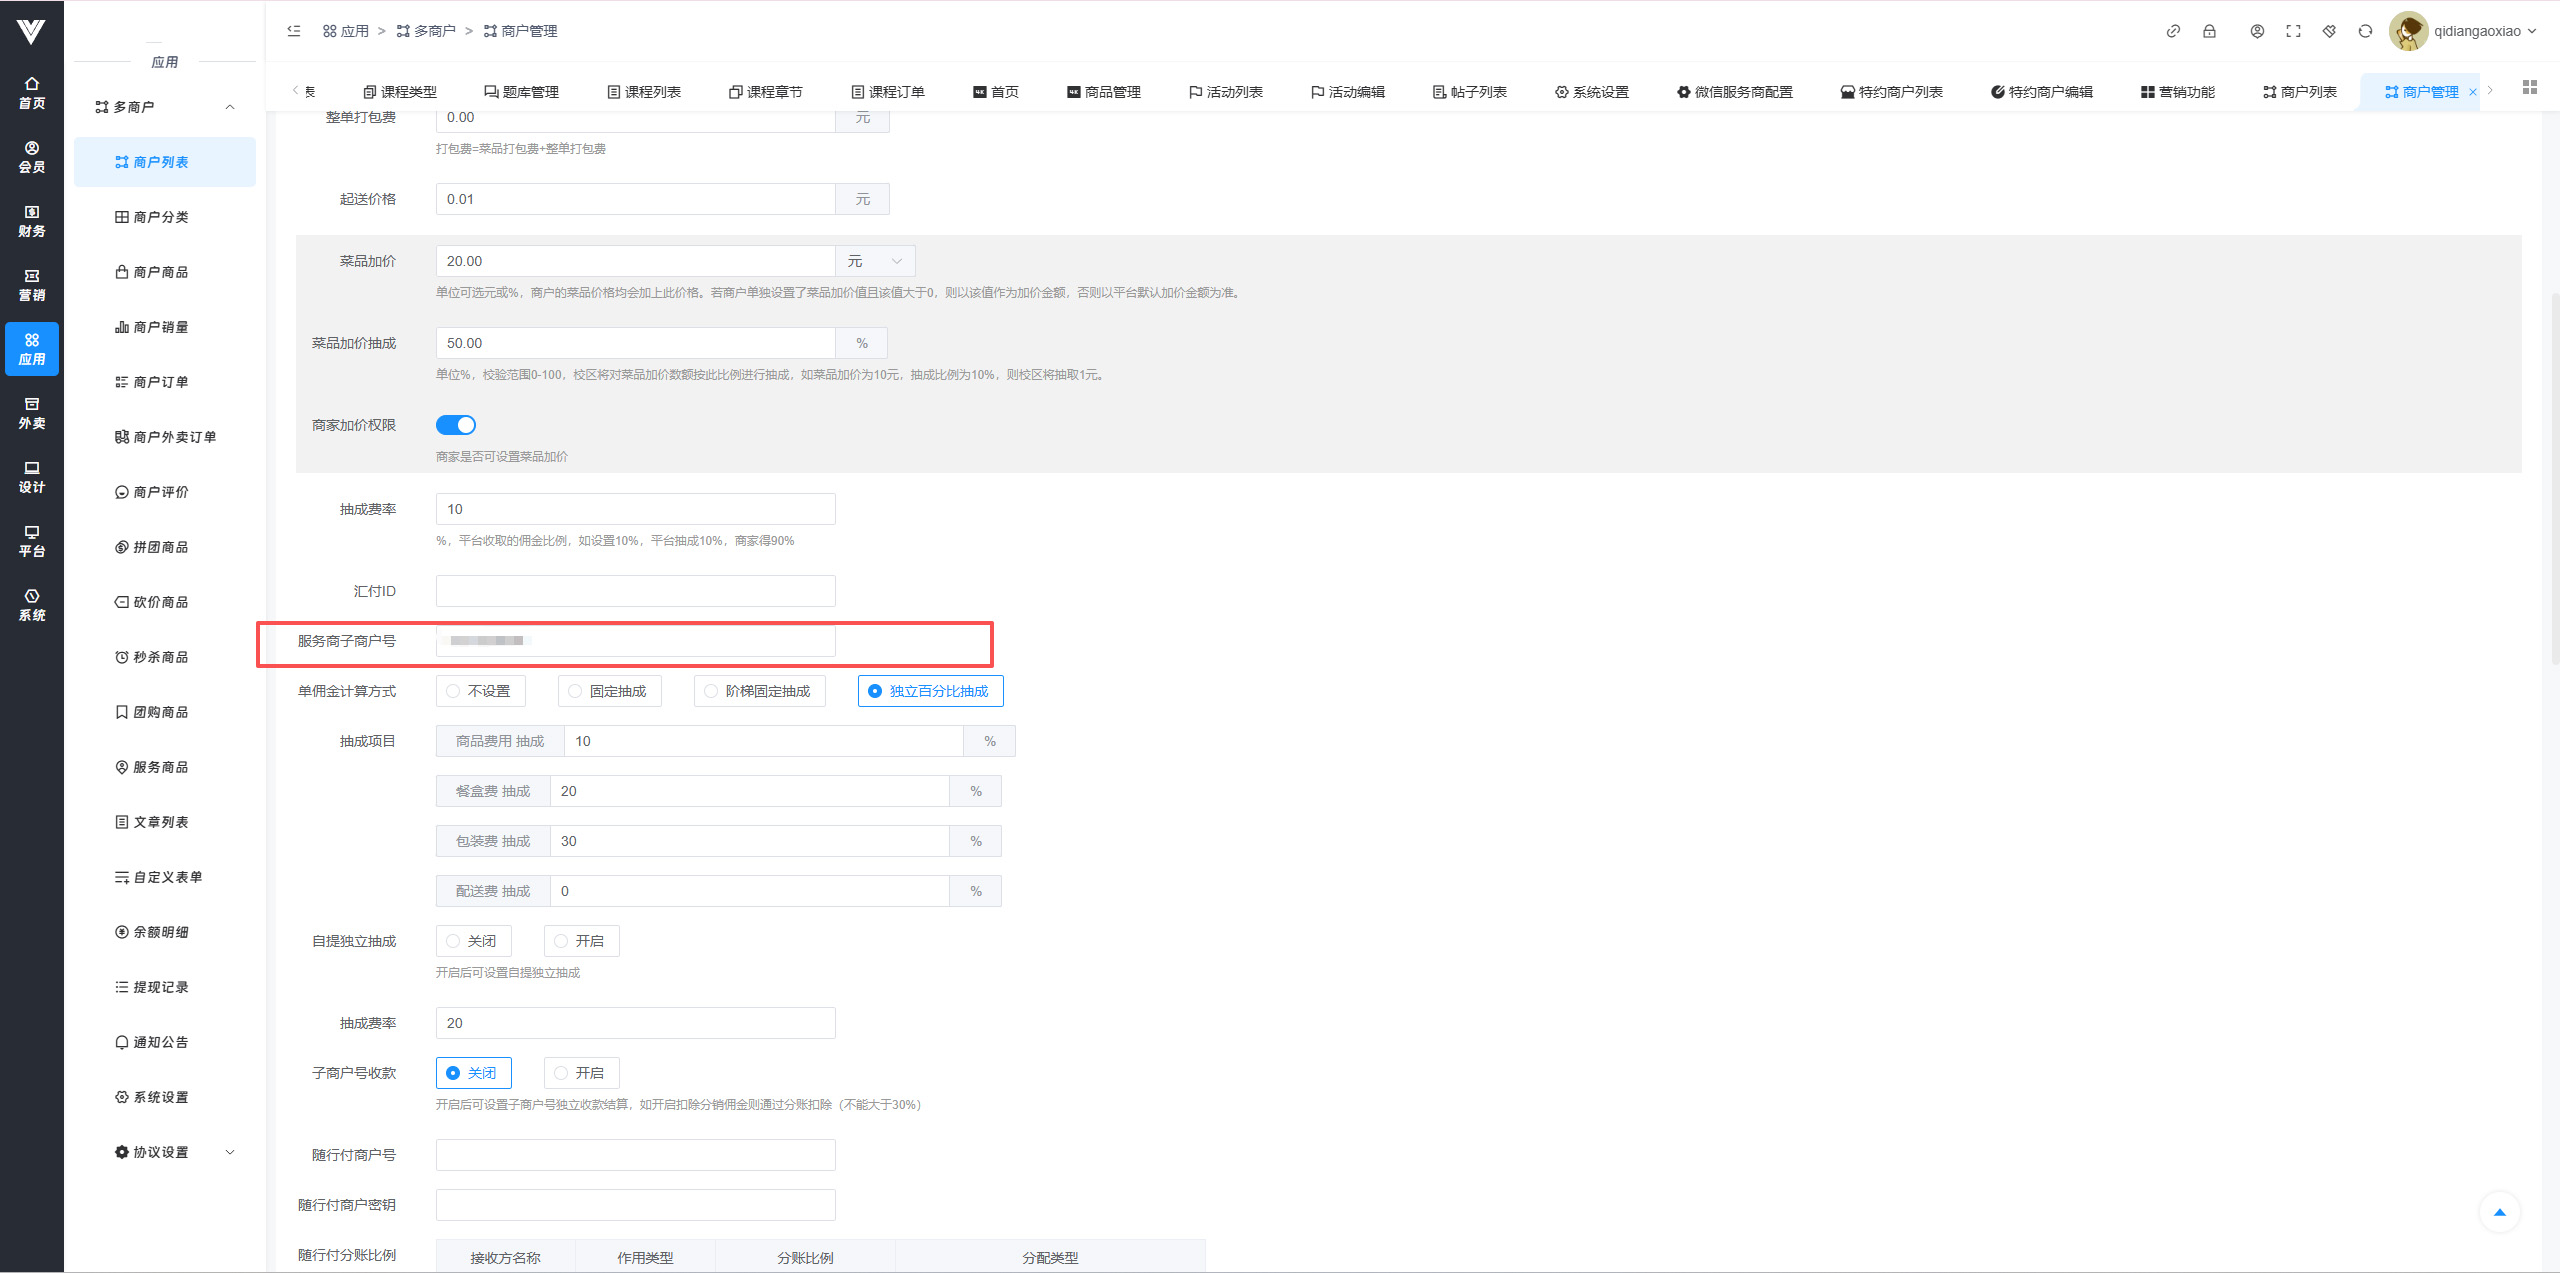
Task: Collapse sidebar using menu fold icon
Action: pos(294,31)
